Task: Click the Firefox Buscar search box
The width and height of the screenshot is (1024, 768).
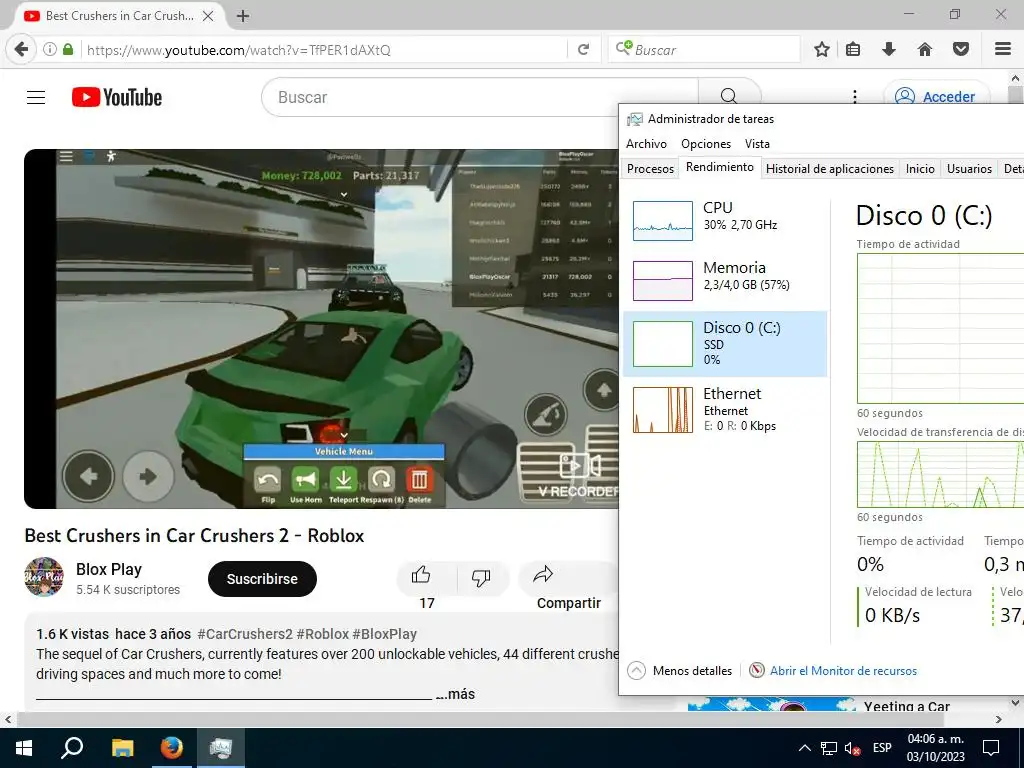Action: pos(705,50)
